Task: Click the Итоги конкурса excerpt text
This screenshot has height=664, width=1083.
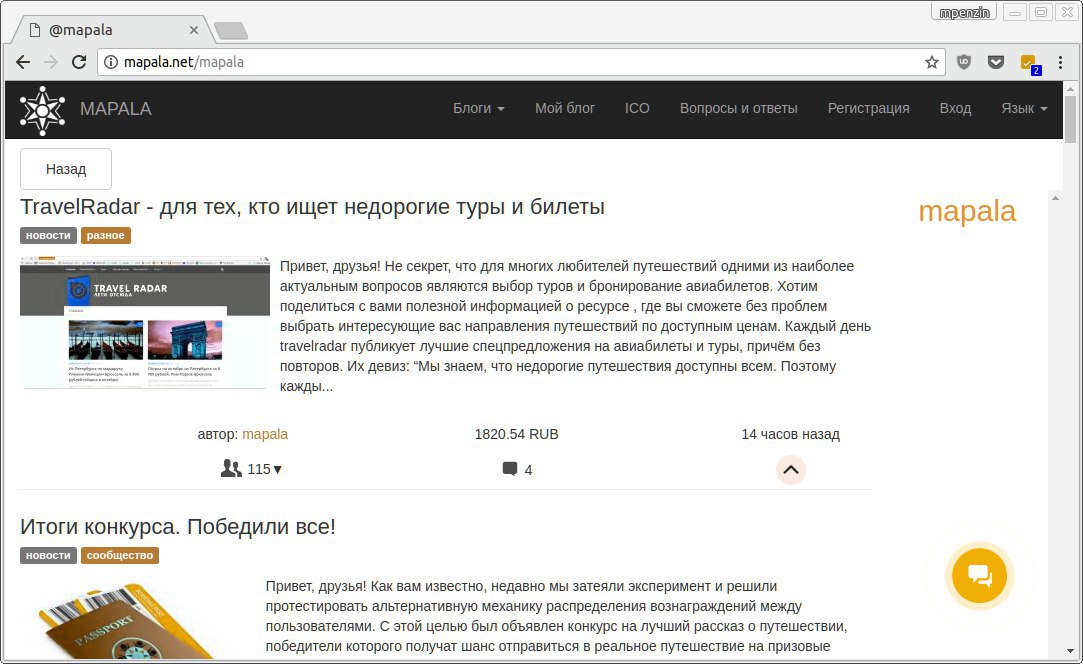Action: (557, 616)
